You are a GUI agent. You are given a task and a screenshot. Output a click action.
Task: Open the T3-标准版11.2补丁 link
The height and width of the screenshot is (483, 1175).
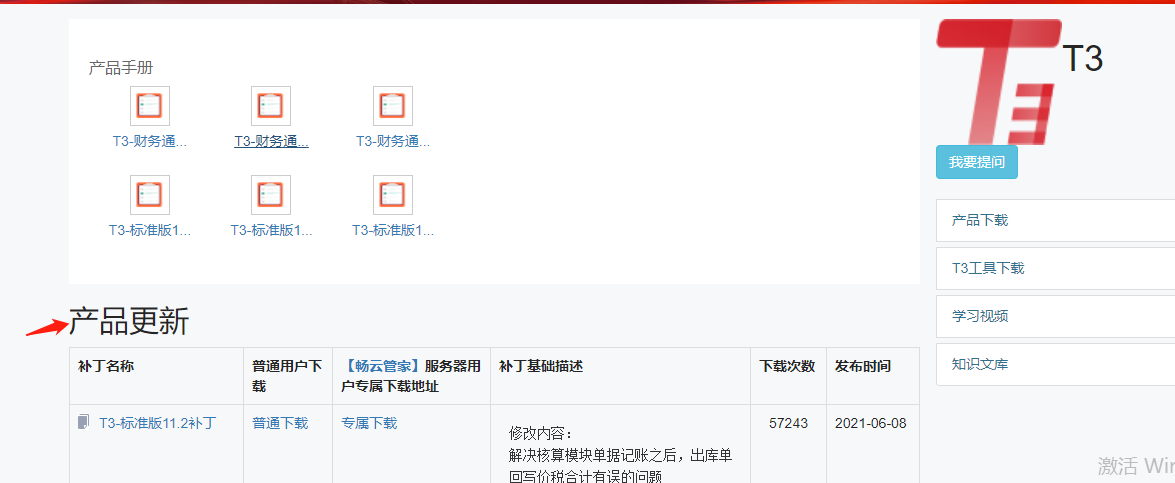tap(157, 423)
